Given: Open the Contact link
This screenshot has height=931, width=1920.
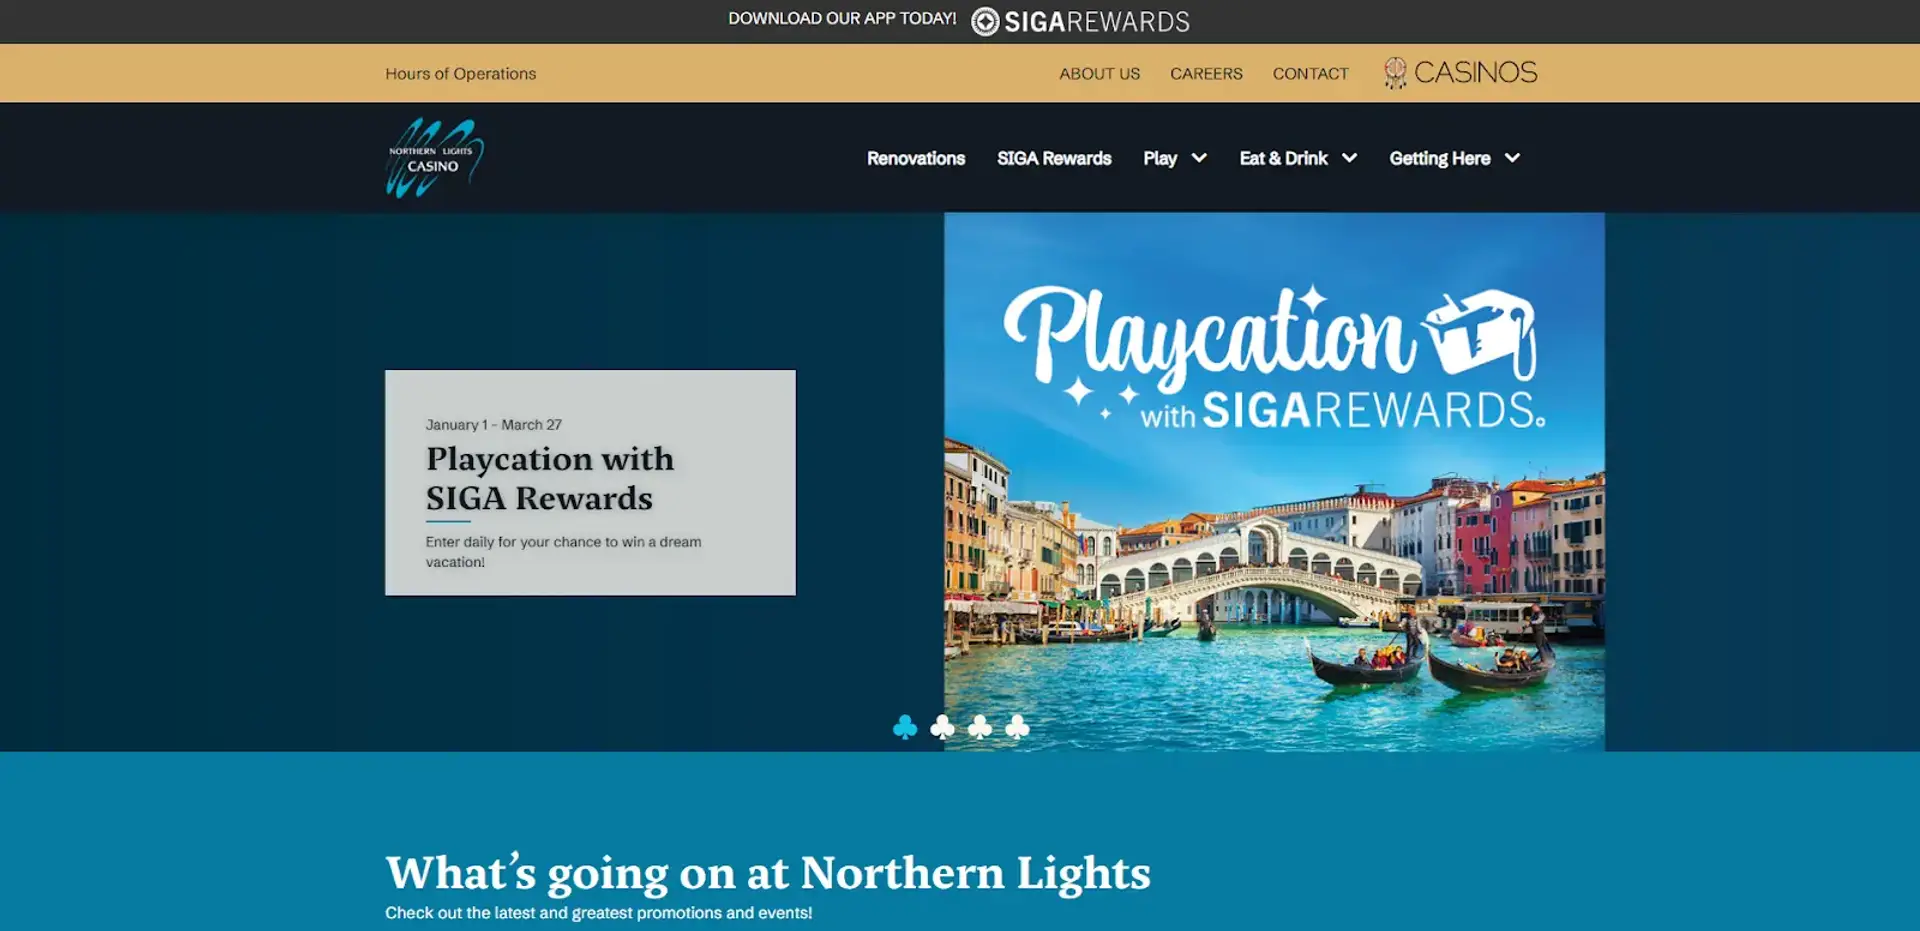Looking at the screenshot, I should coord(1310,74).
